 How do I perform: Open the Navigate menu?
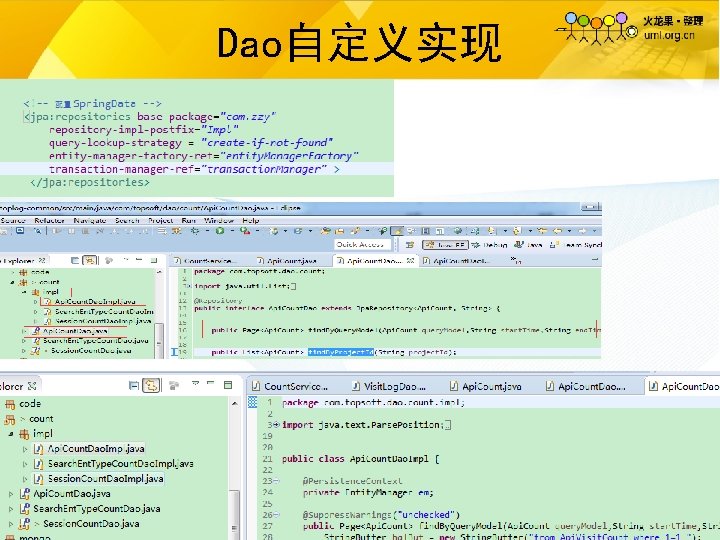(90, 220)
